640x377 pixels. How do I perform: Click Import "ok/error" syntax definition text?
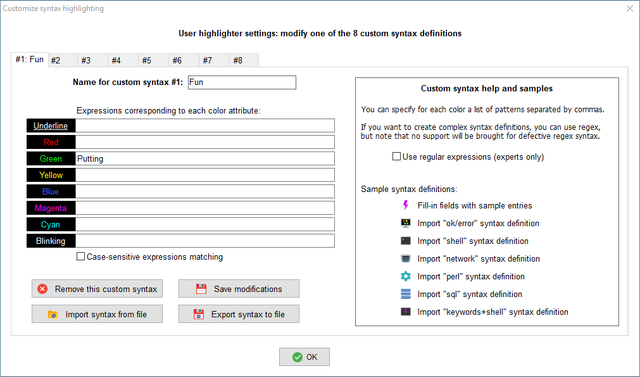click(x=478, y=223)
